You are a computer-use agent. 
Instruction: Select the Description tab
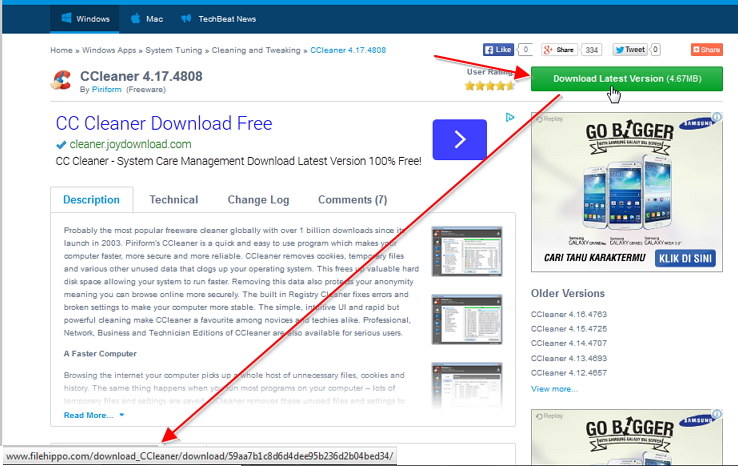point(91,200)
